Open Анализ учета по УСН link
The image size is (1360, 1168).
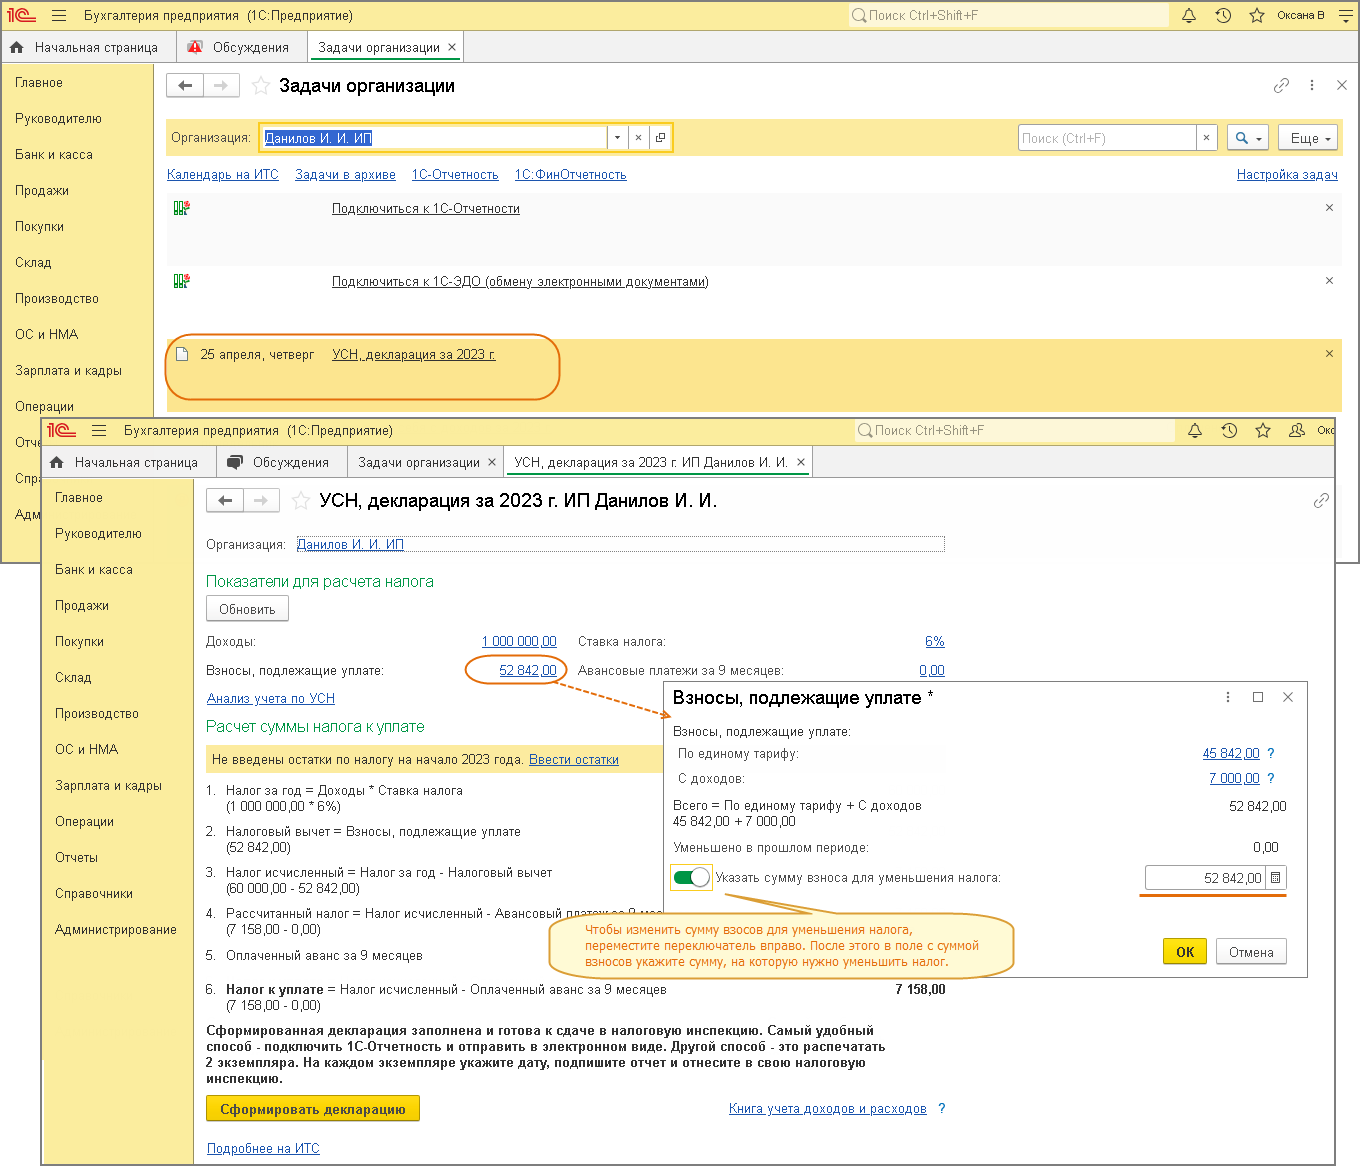[271, 699]
